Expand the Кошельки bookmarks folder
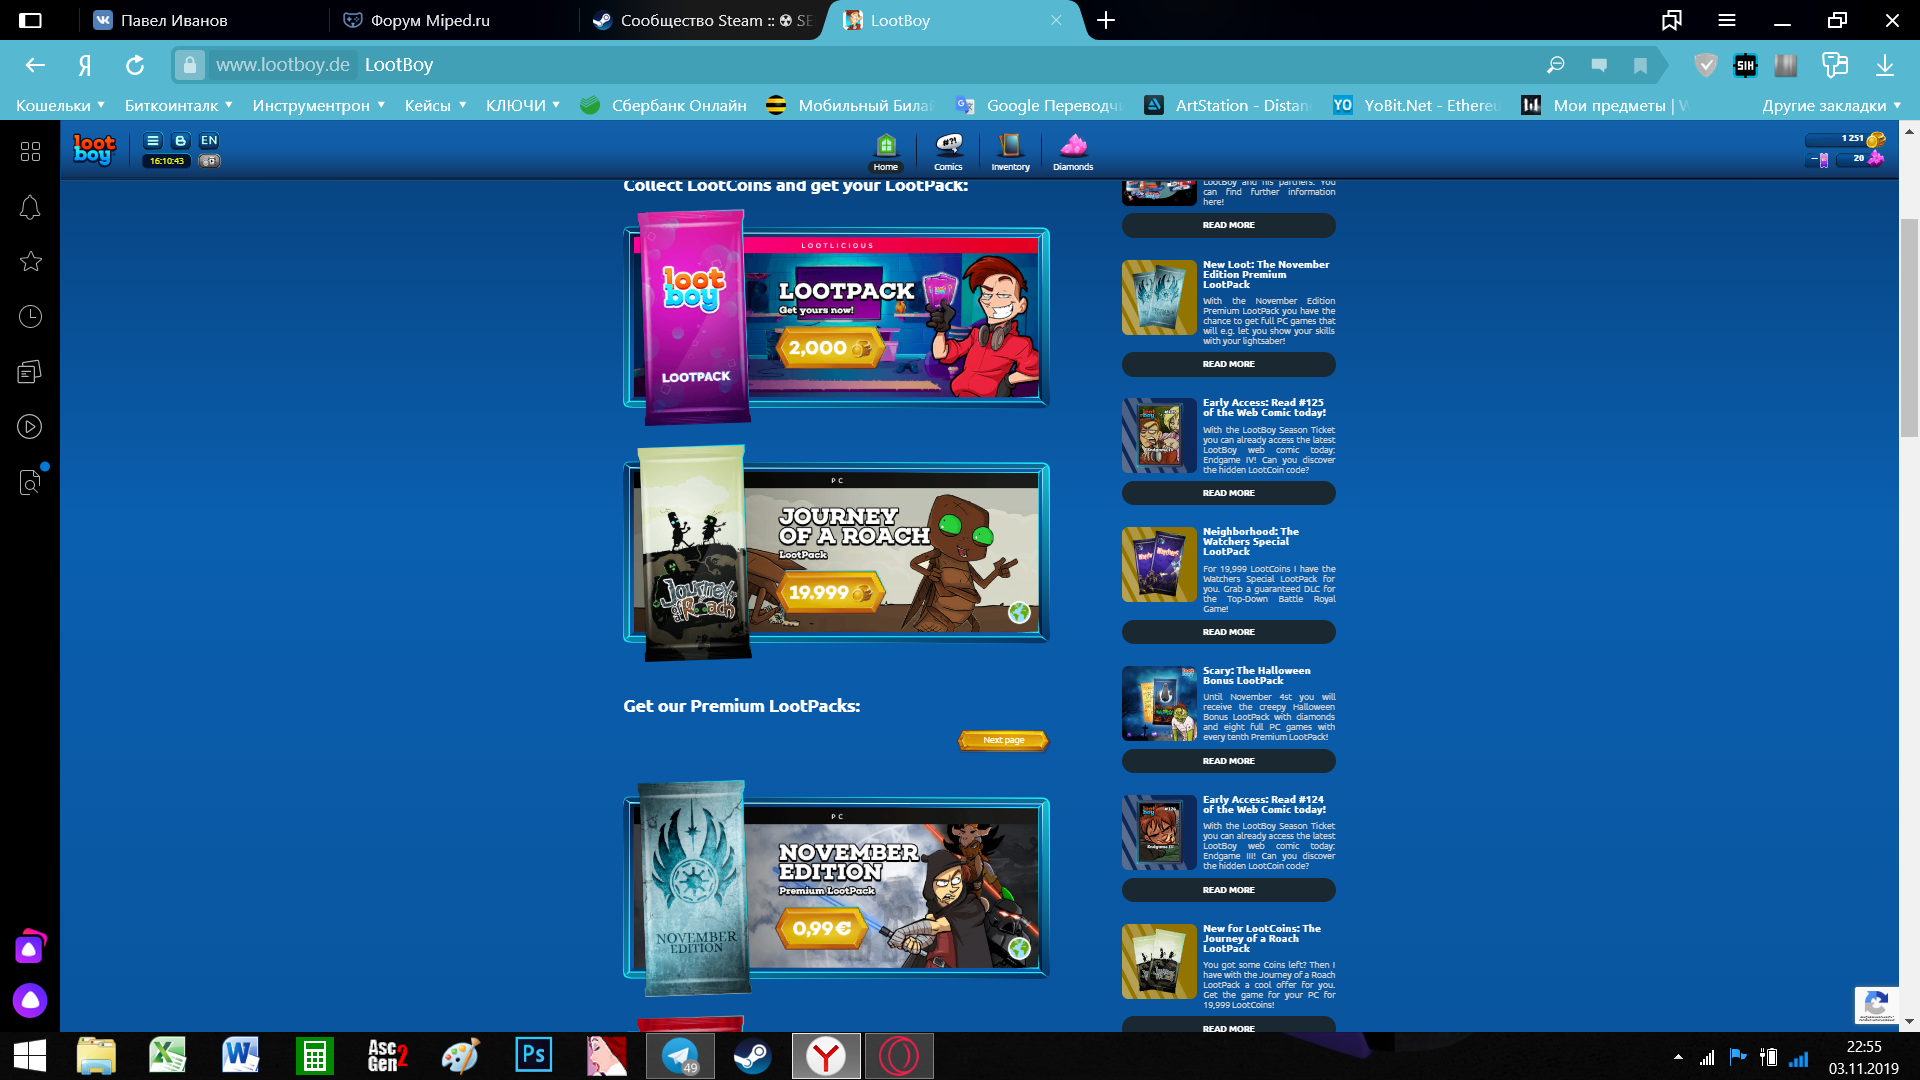 60,105
